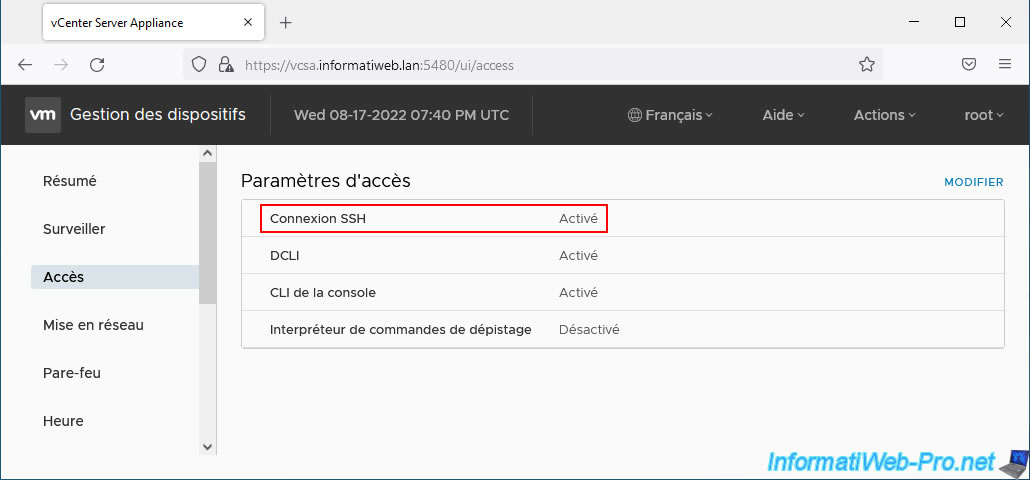Open the Firefox hamburger menu
This screenshot has width=1030, height=480.
click(x=1004, y=64)
